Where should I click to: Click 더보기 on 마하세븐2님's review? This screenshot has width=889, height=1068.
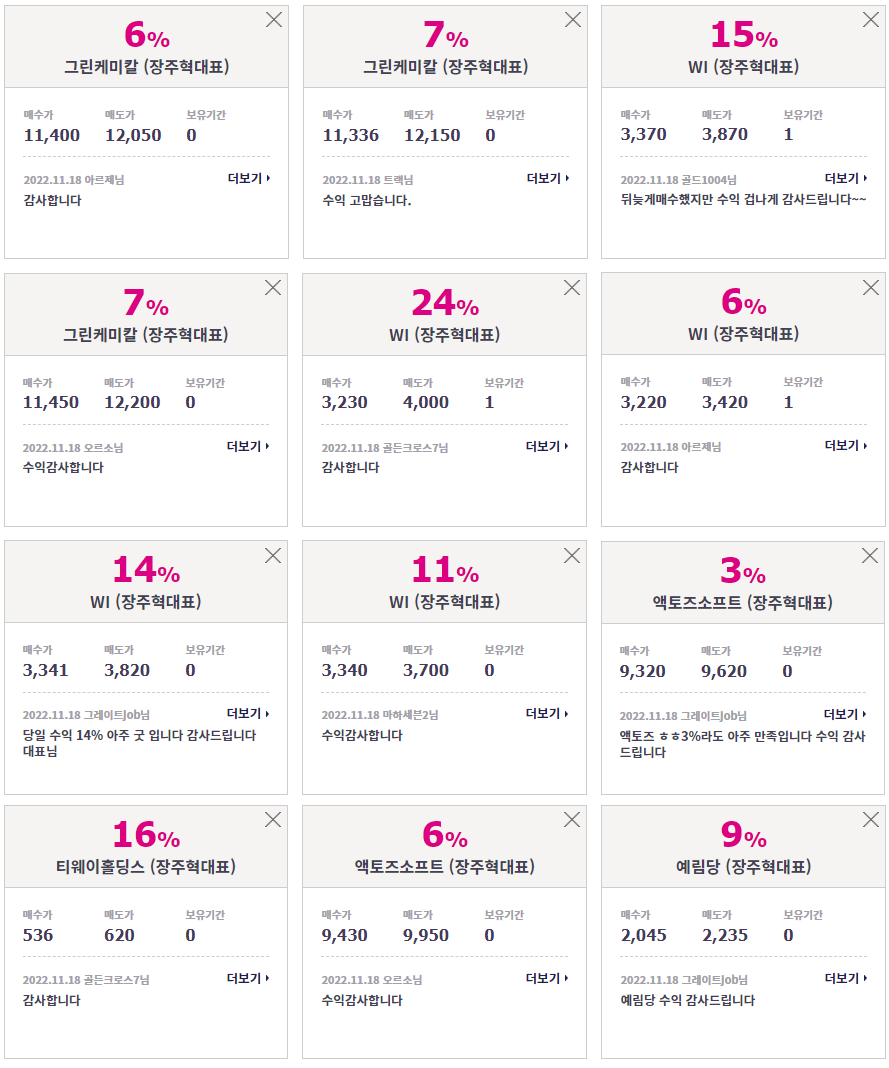click(547, 713)
